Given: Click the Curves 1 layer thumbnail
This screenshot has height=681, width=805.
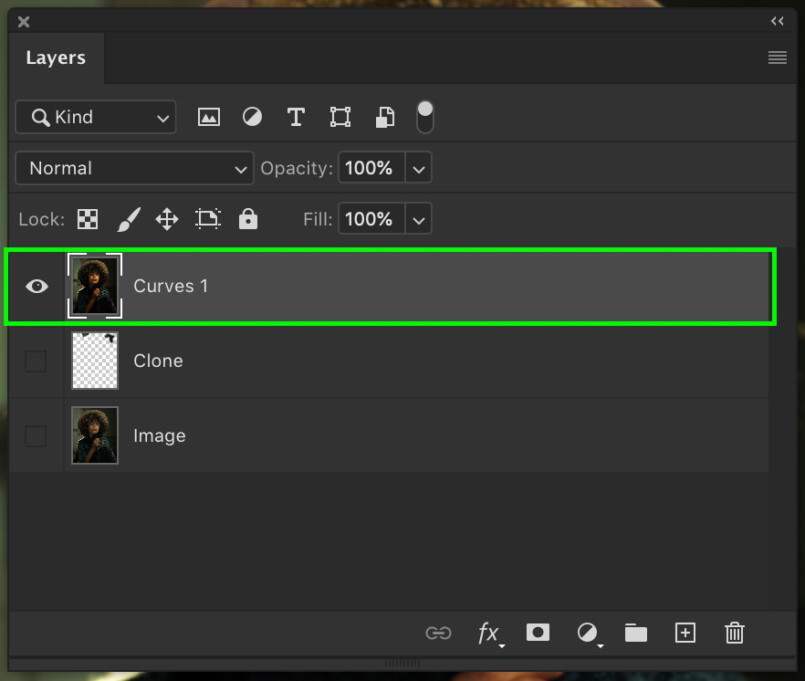Looking at the screenshot, I should [94, 286].
